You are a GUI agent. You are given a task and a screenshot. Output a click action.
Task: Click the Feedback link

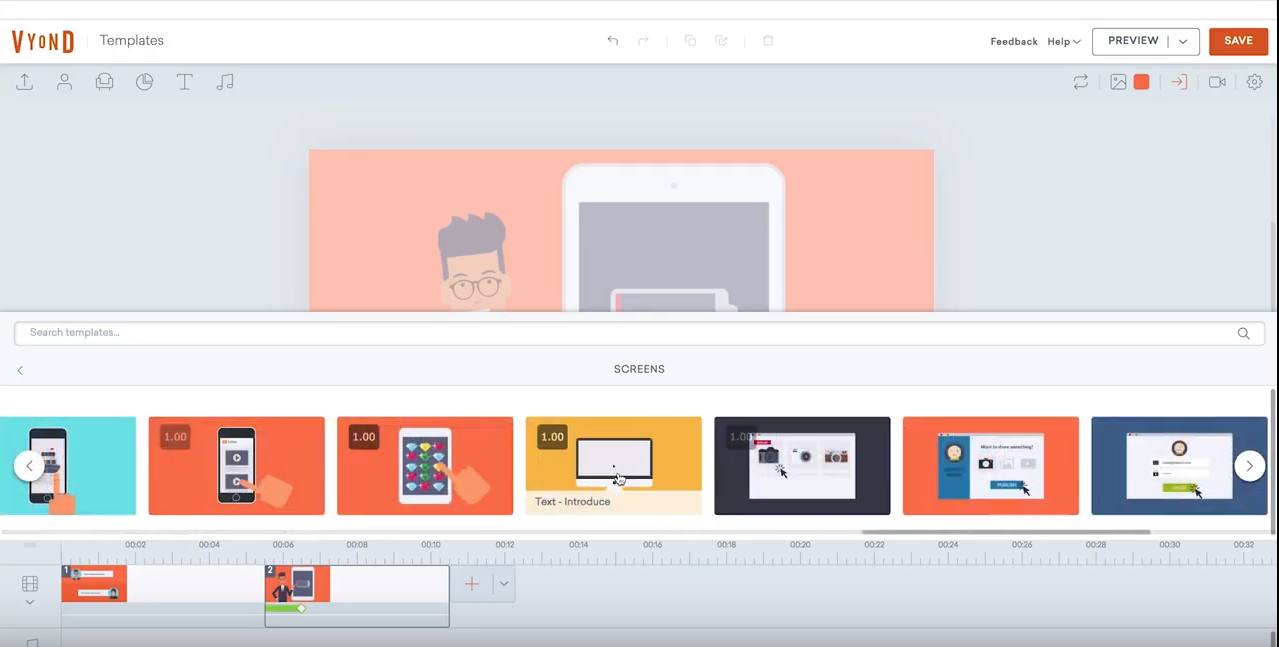click(1013, 42)
